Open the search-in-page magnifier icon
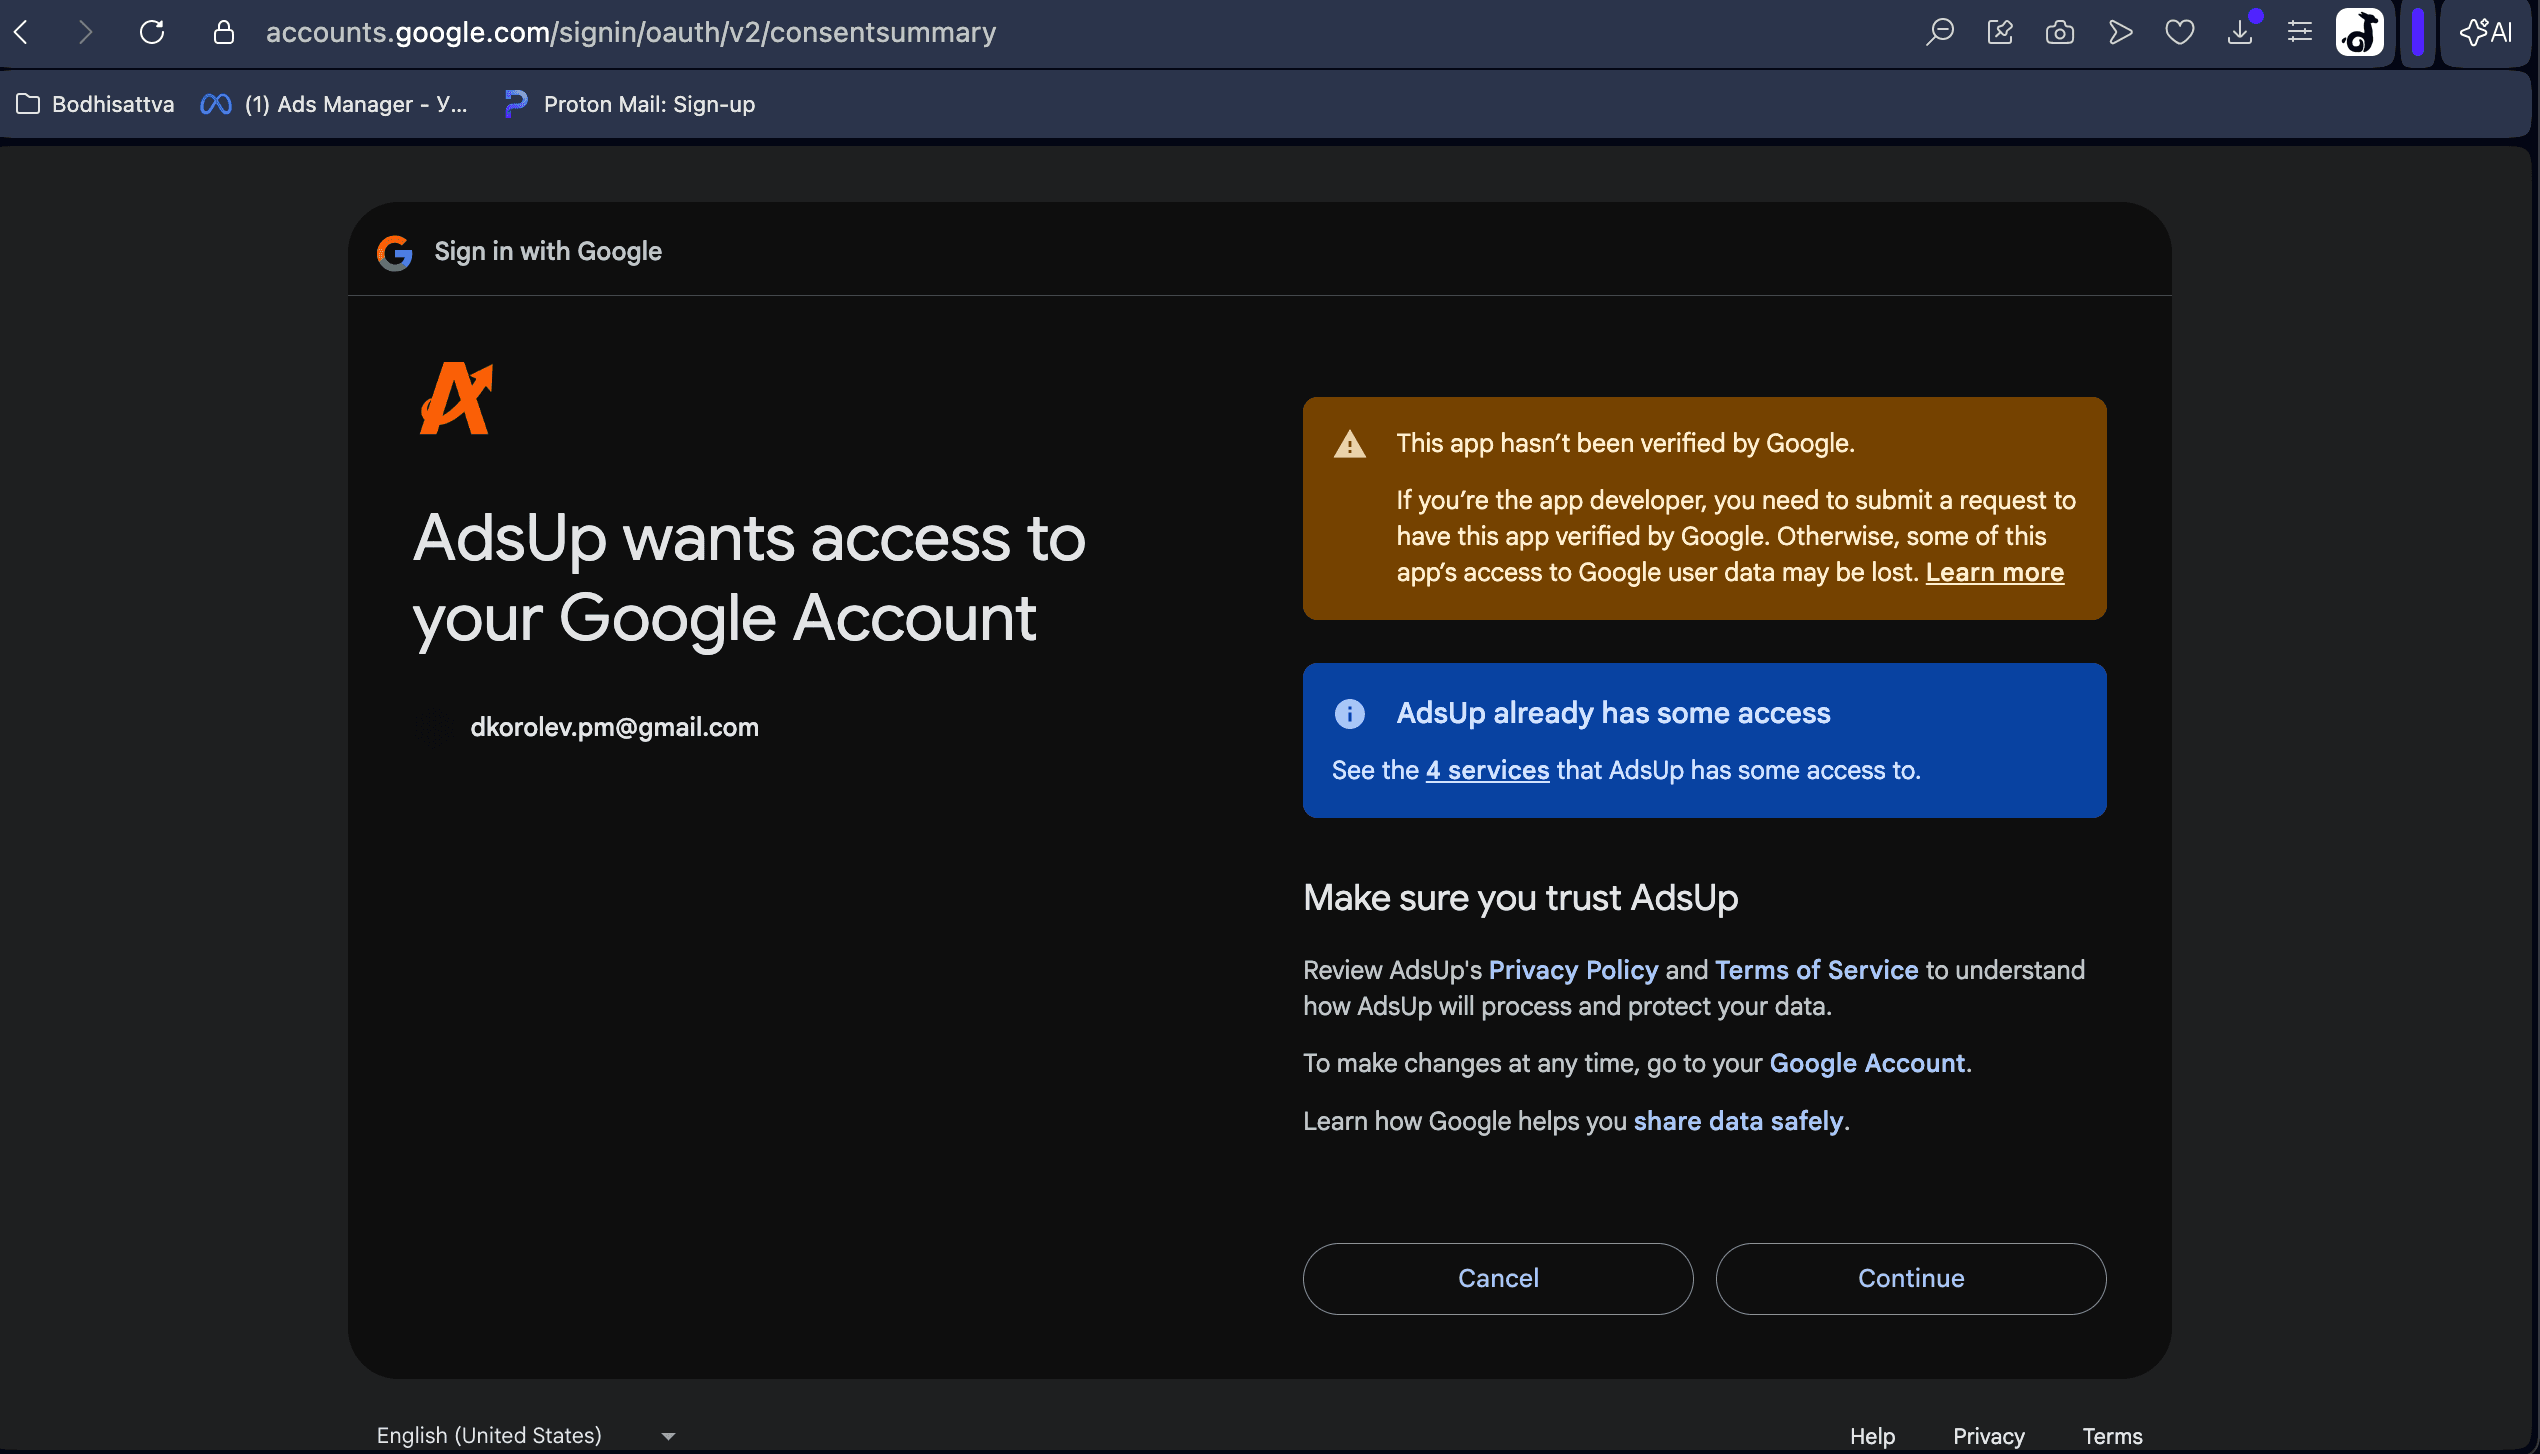Screen dimensions: 2540x1454 pyautogui.click(x=1939, y=32)
